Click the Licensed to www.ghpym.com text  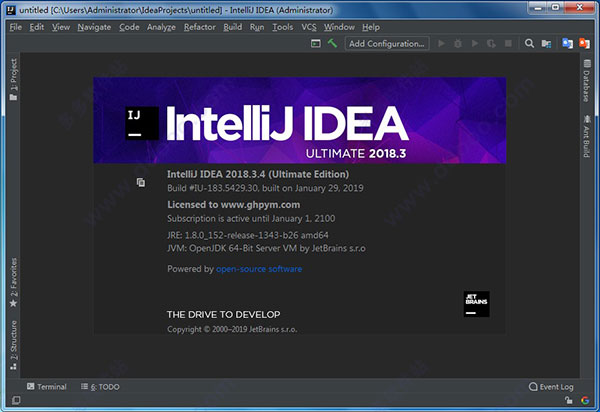coord(233,205)
